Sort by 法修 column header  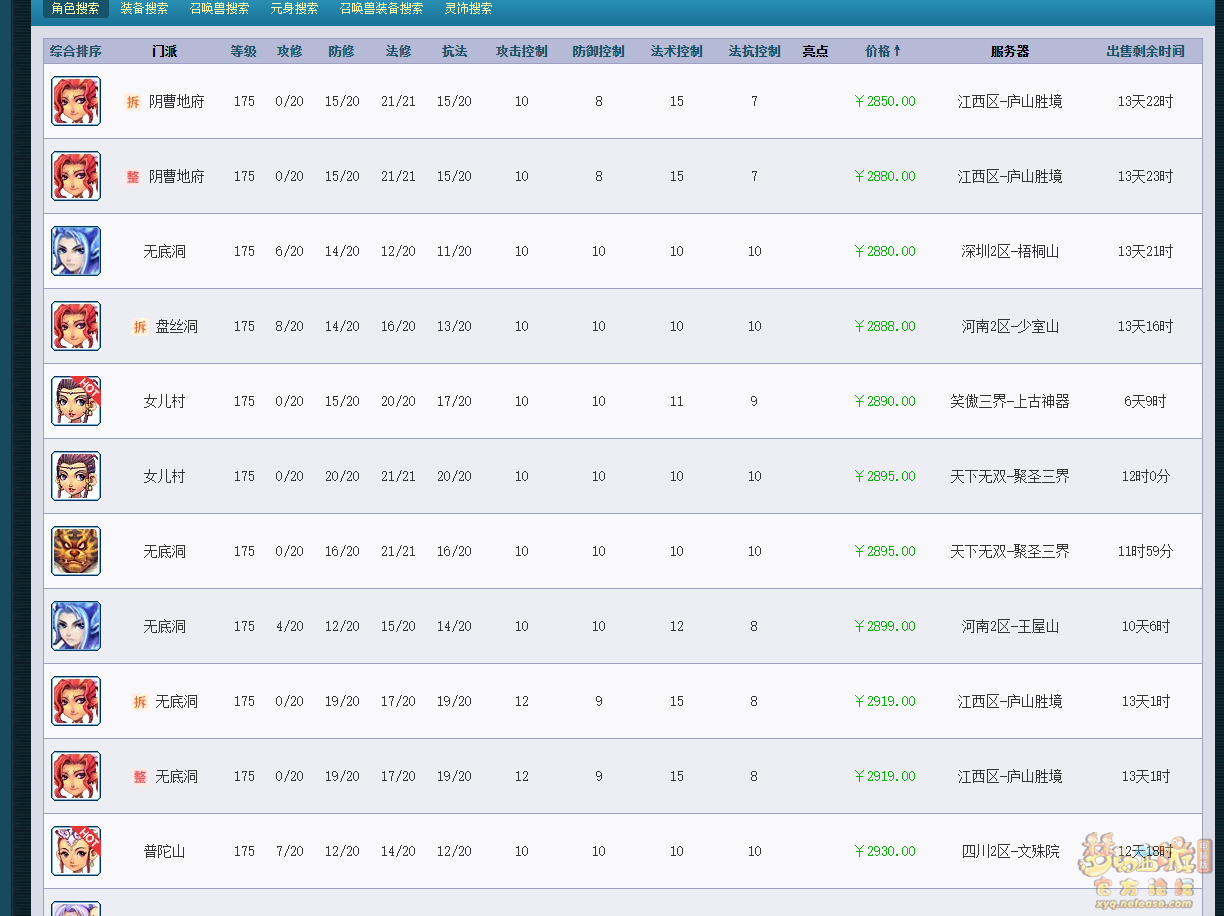coord(398,51)
